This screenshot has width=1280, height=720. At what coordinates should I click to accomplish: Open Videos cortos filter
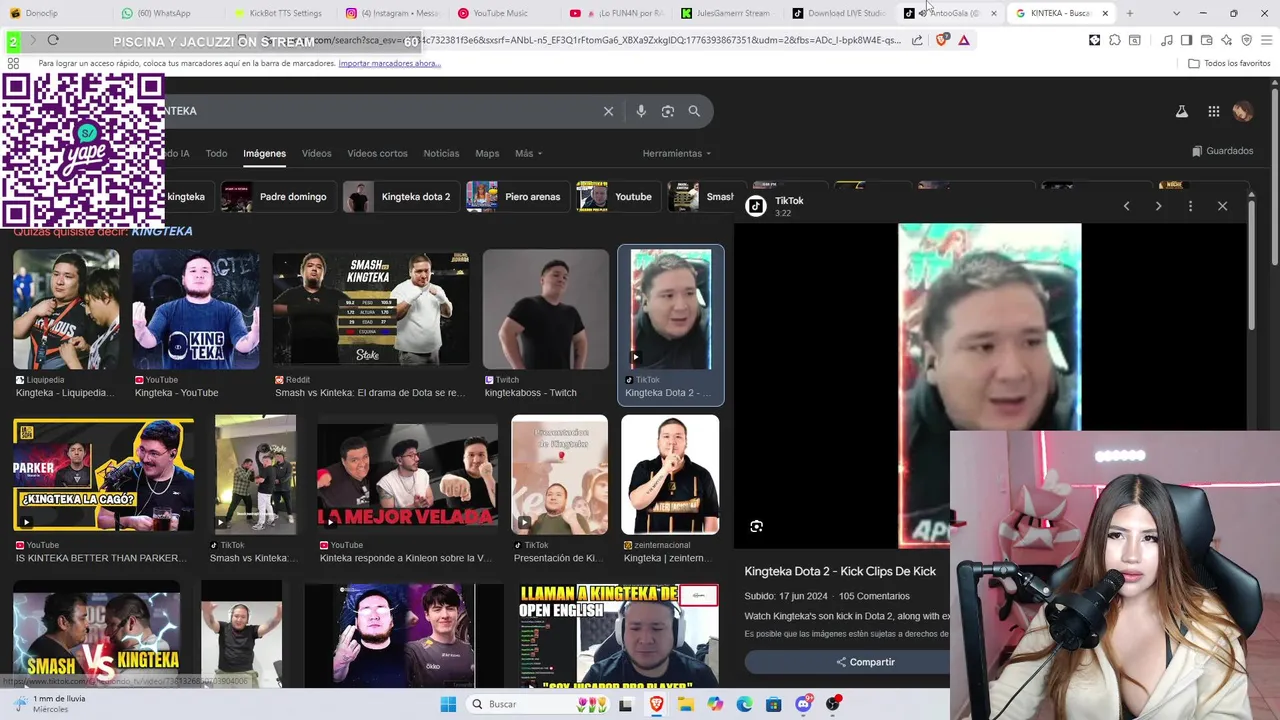click(x=377, y=154)
